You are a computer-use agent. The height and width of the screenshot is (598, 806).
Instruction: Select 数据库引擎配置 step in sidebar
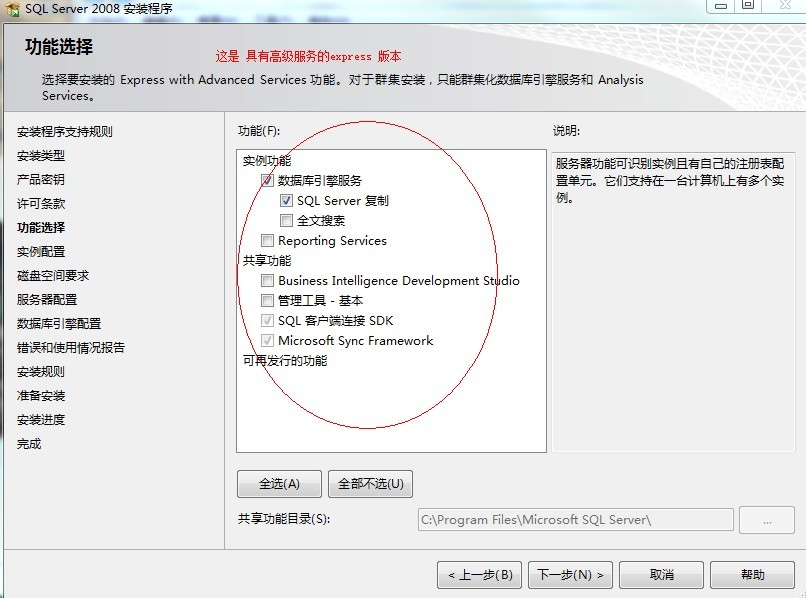(59, 324)
